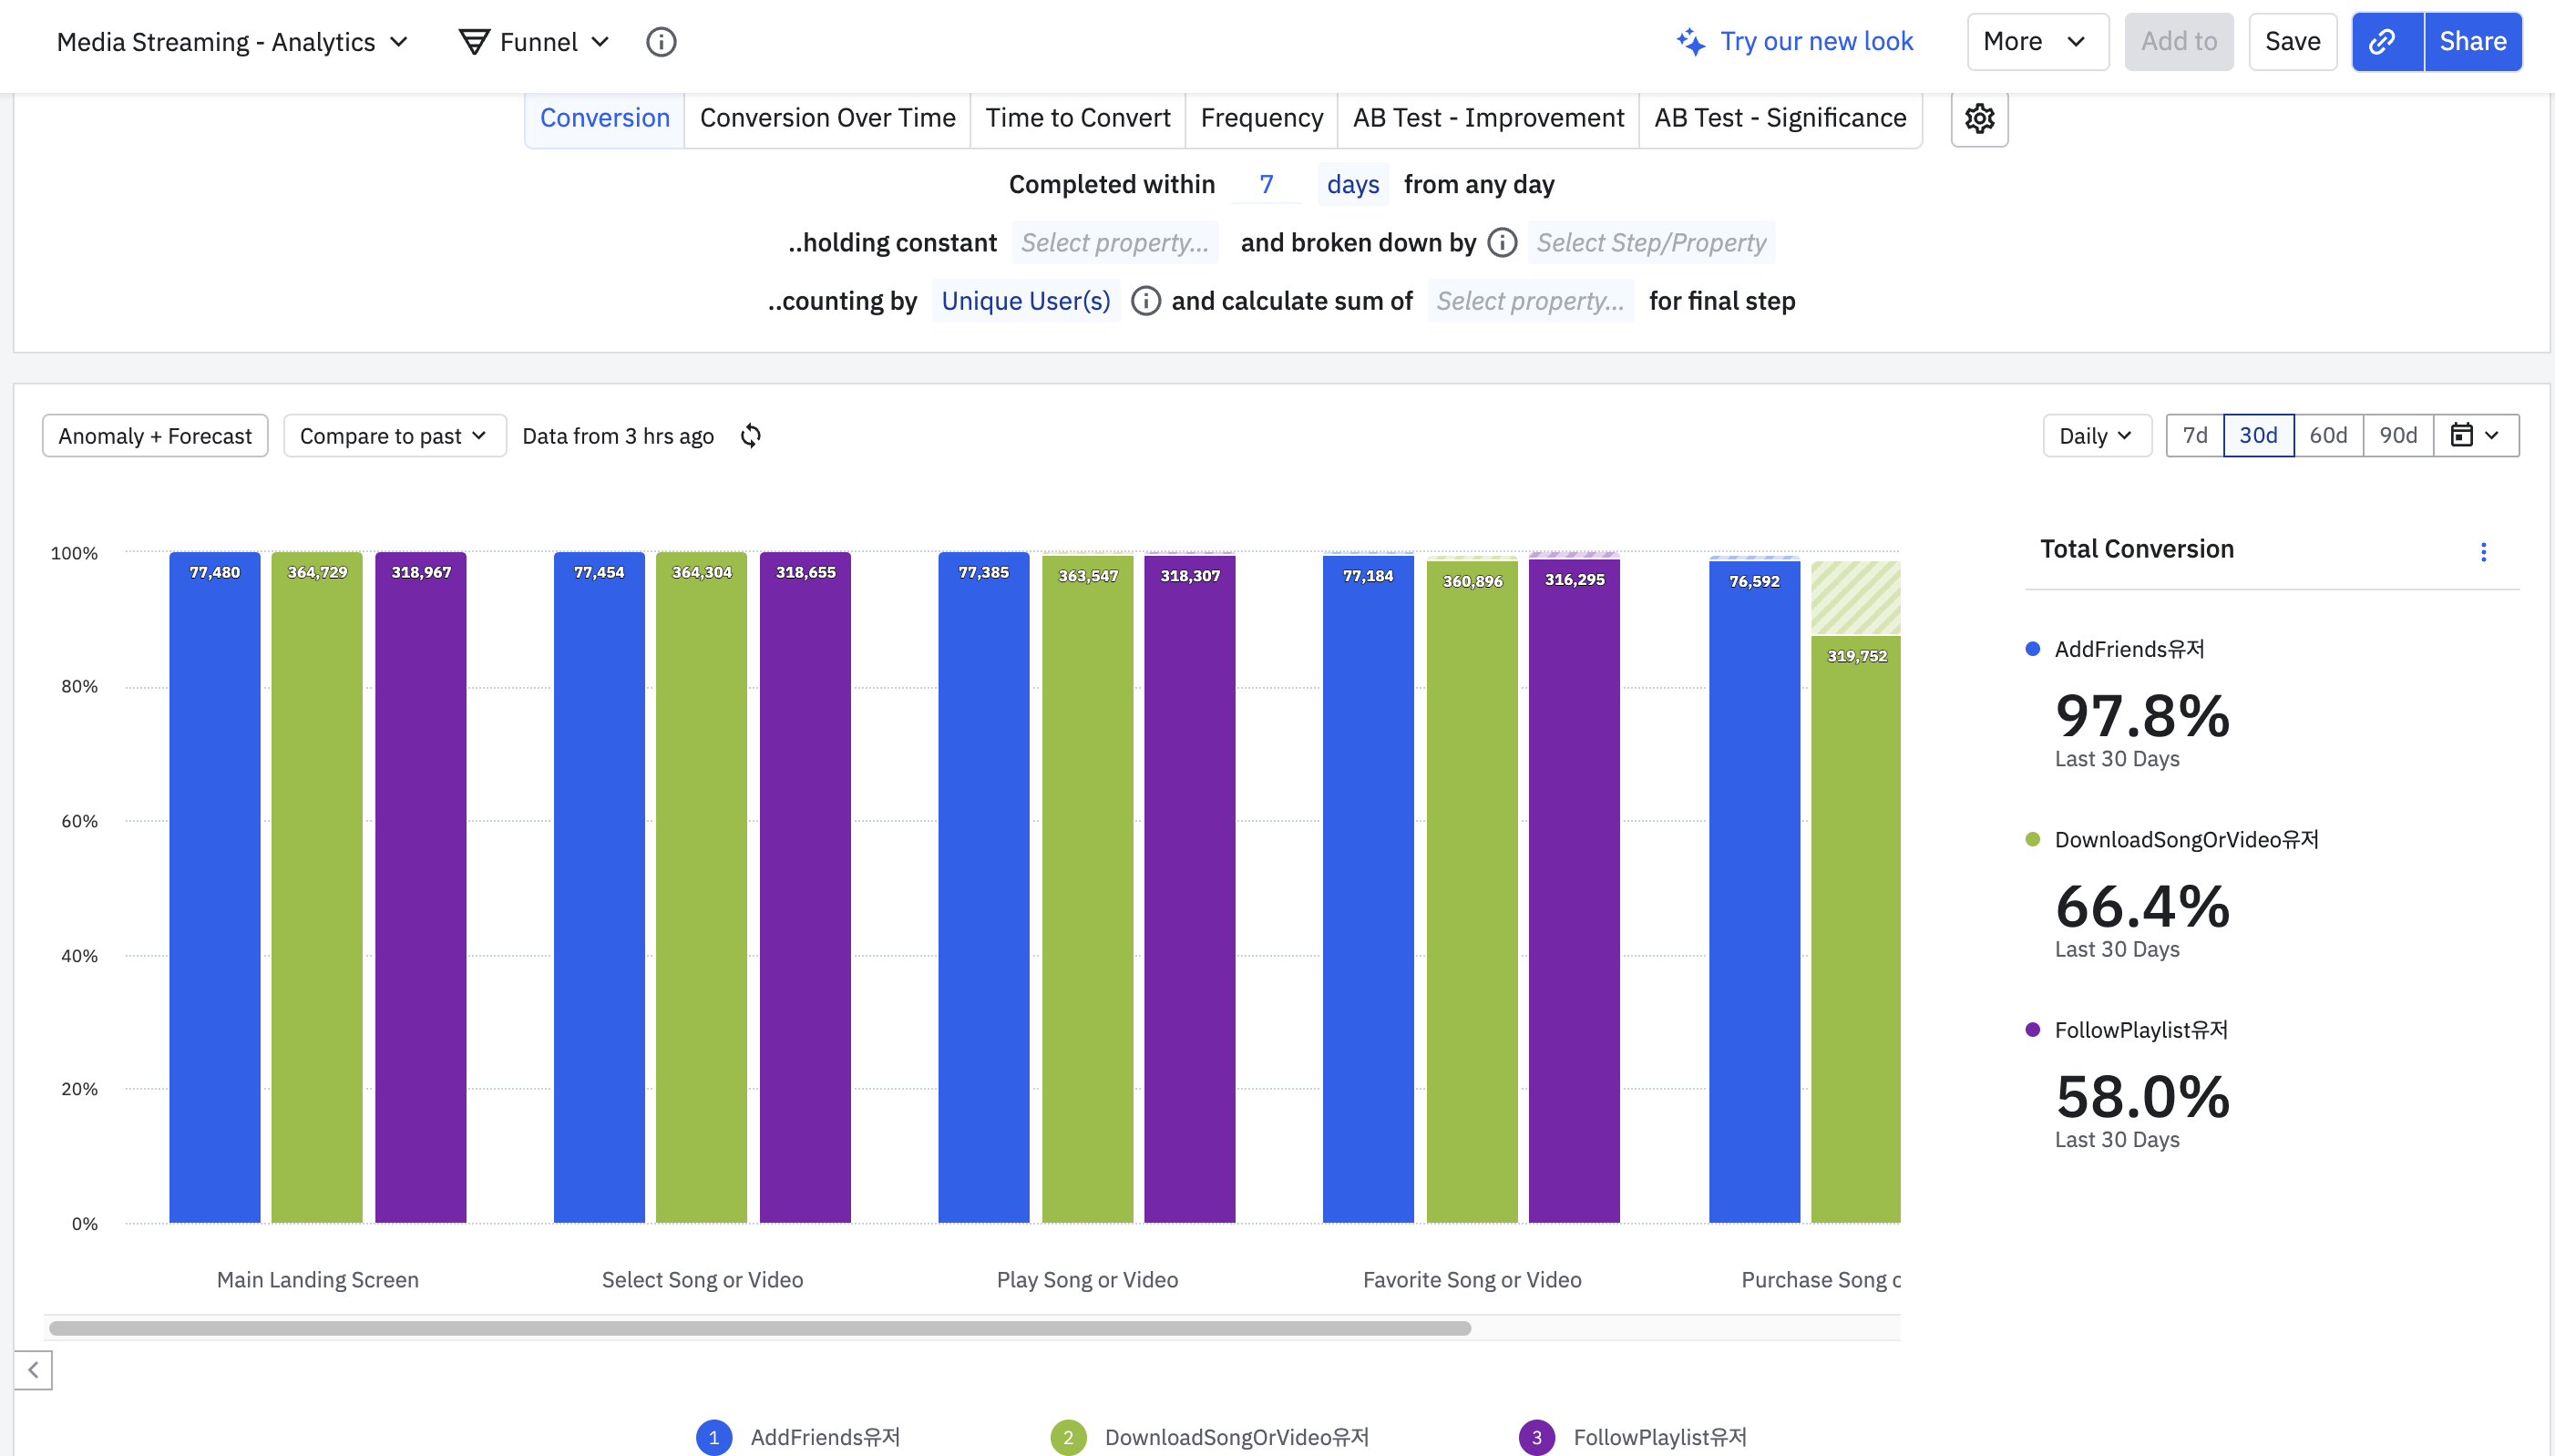Click the info icon next to Funnel
The image size is (2555, 1456).
[661, 42]
